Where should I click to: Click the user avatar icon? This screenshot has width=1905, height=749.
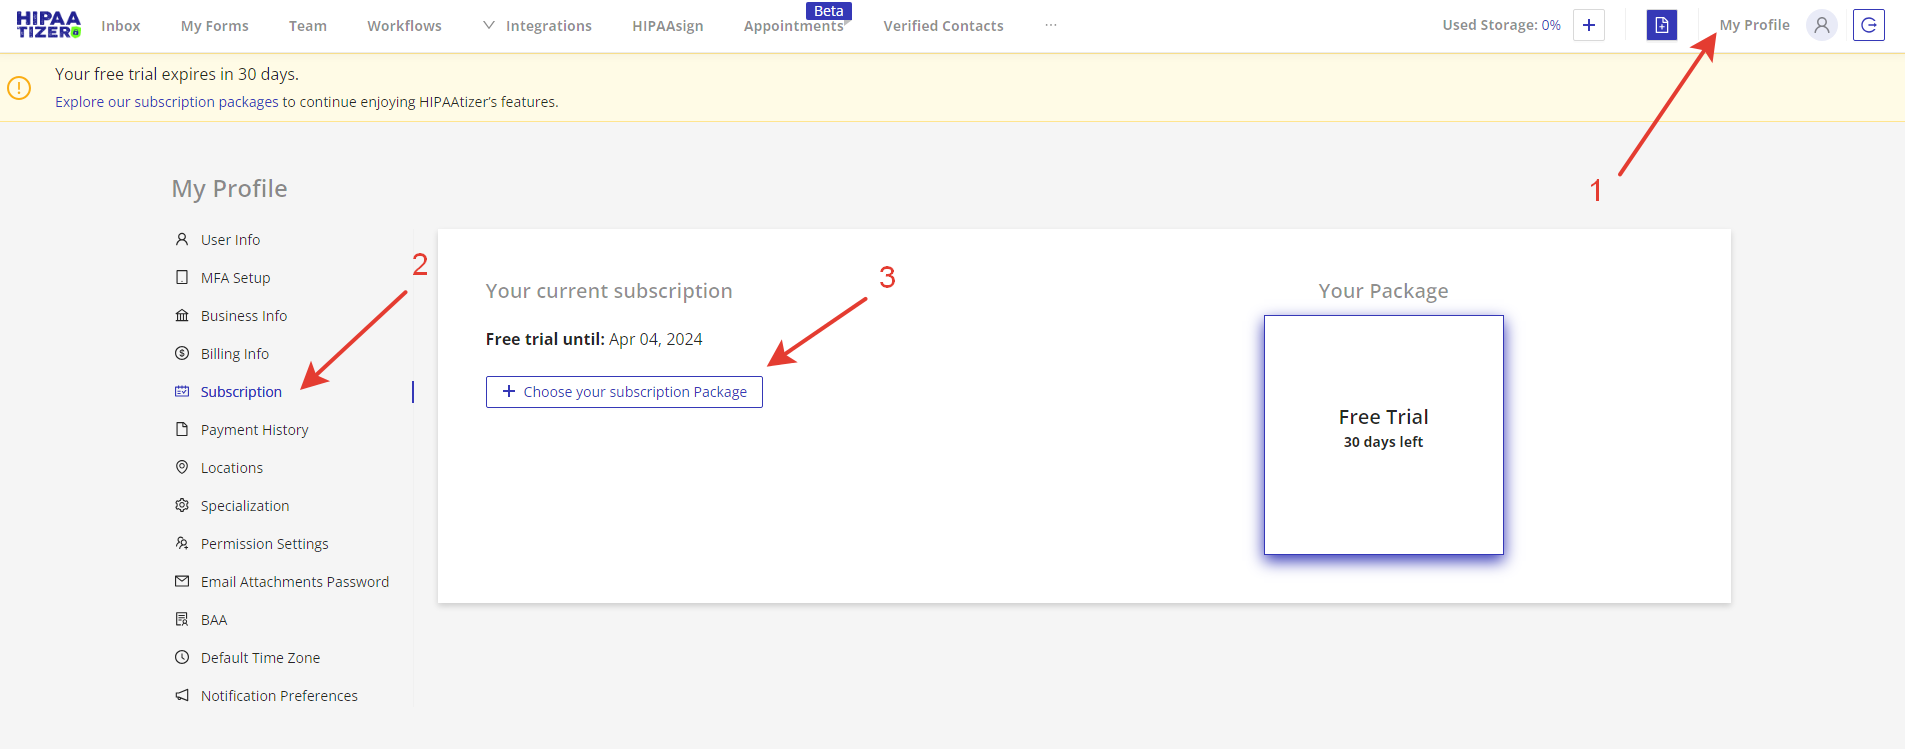[1821, 25]
